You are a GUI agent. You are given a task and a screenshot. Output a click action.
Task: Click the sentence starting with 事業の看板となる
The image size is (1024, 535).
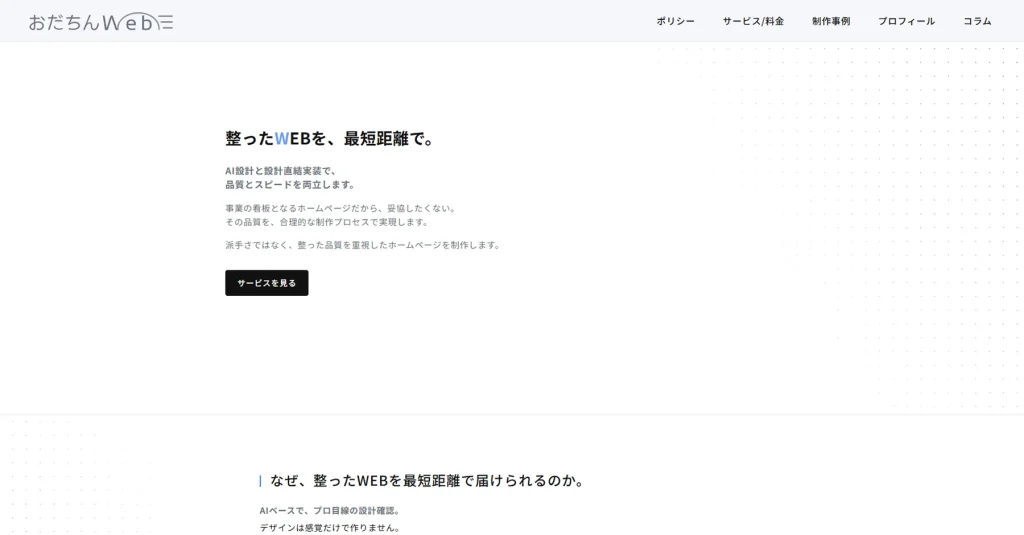tap(340, 208)
